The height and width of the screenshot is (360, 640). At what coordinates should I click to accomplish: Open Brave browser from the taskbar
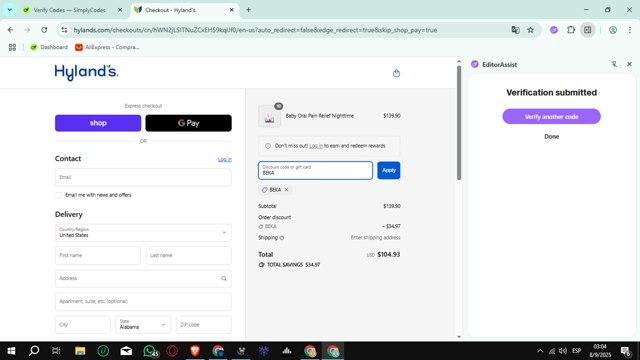[x=195, y=351]
